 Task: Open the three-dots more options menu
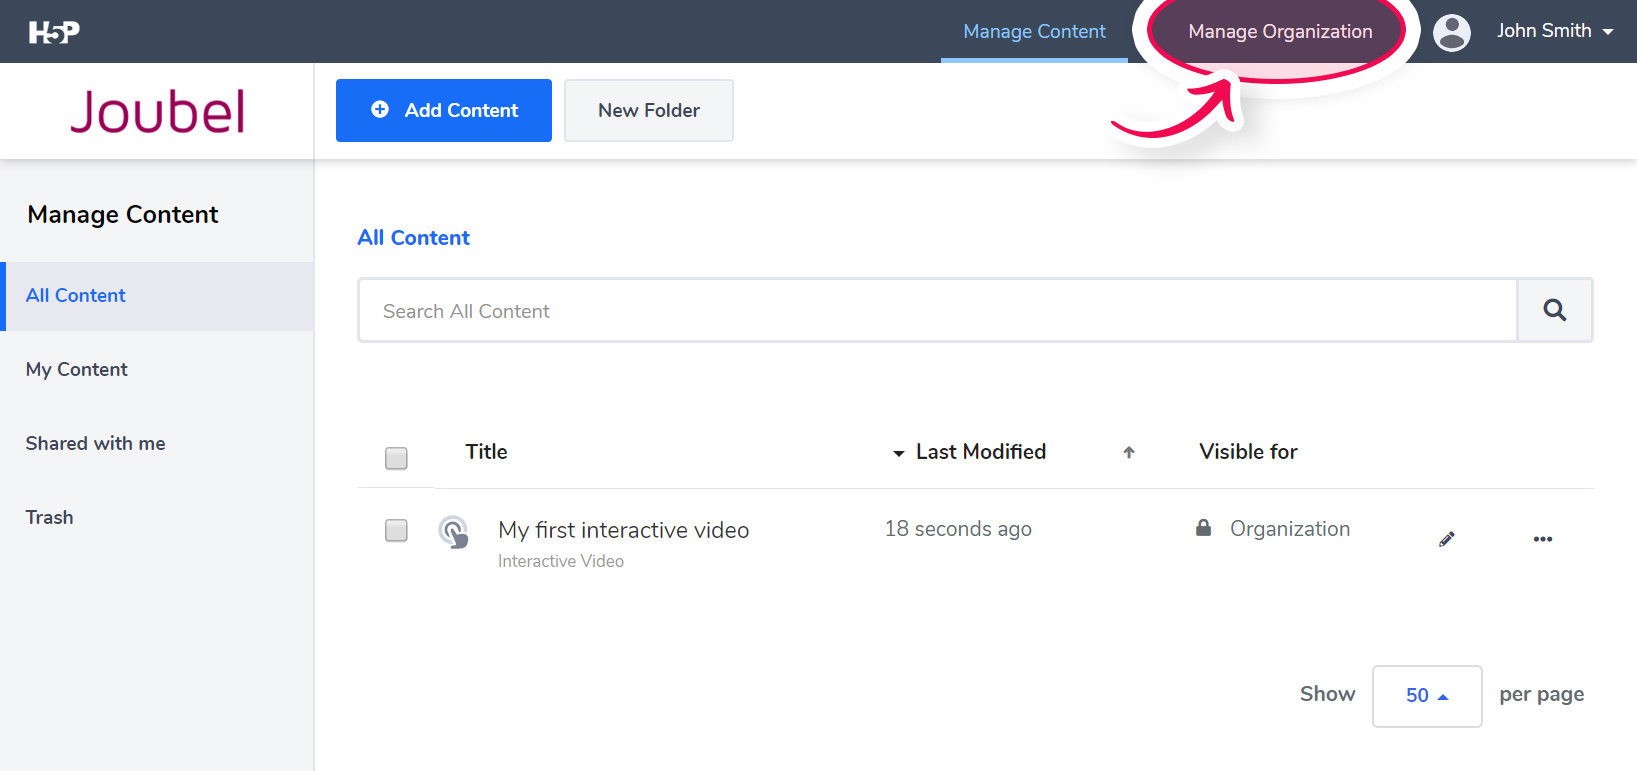point(1542,539)
